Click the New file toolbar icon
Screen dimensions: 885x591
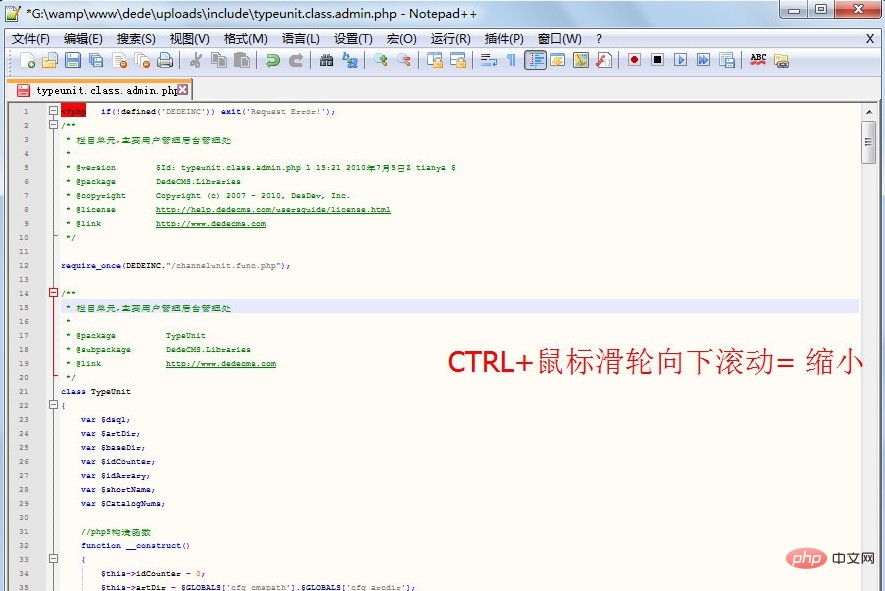tap(27, 60)
